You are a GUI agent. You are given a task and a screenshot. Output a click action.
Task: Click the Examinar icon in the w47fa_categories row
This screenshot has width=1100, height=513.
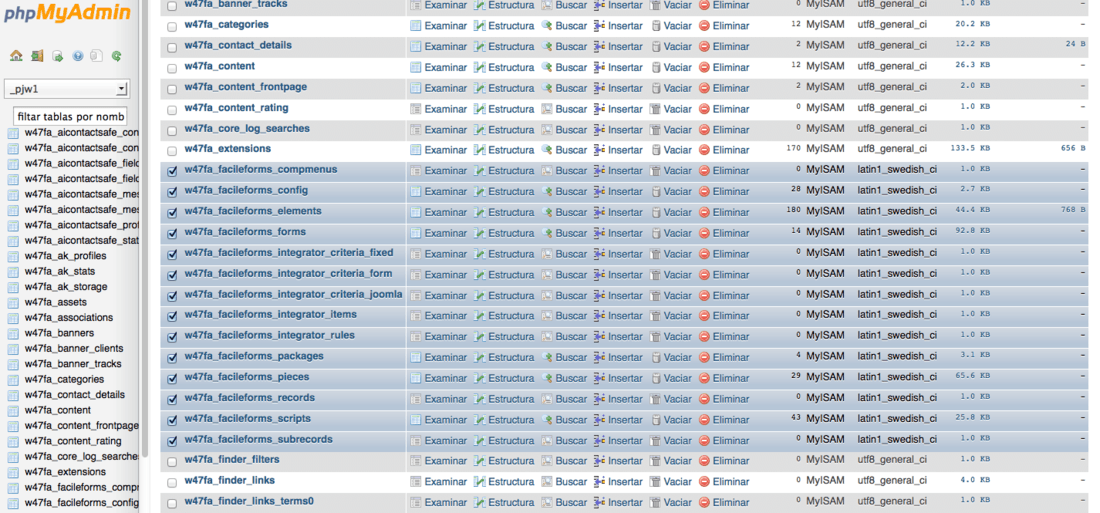pos(415,26)
